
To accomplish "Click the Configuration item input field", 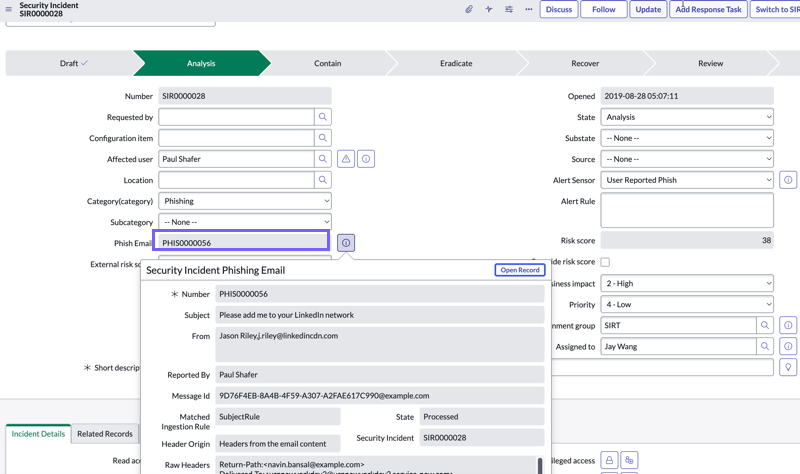I will (x=236, y=138).
